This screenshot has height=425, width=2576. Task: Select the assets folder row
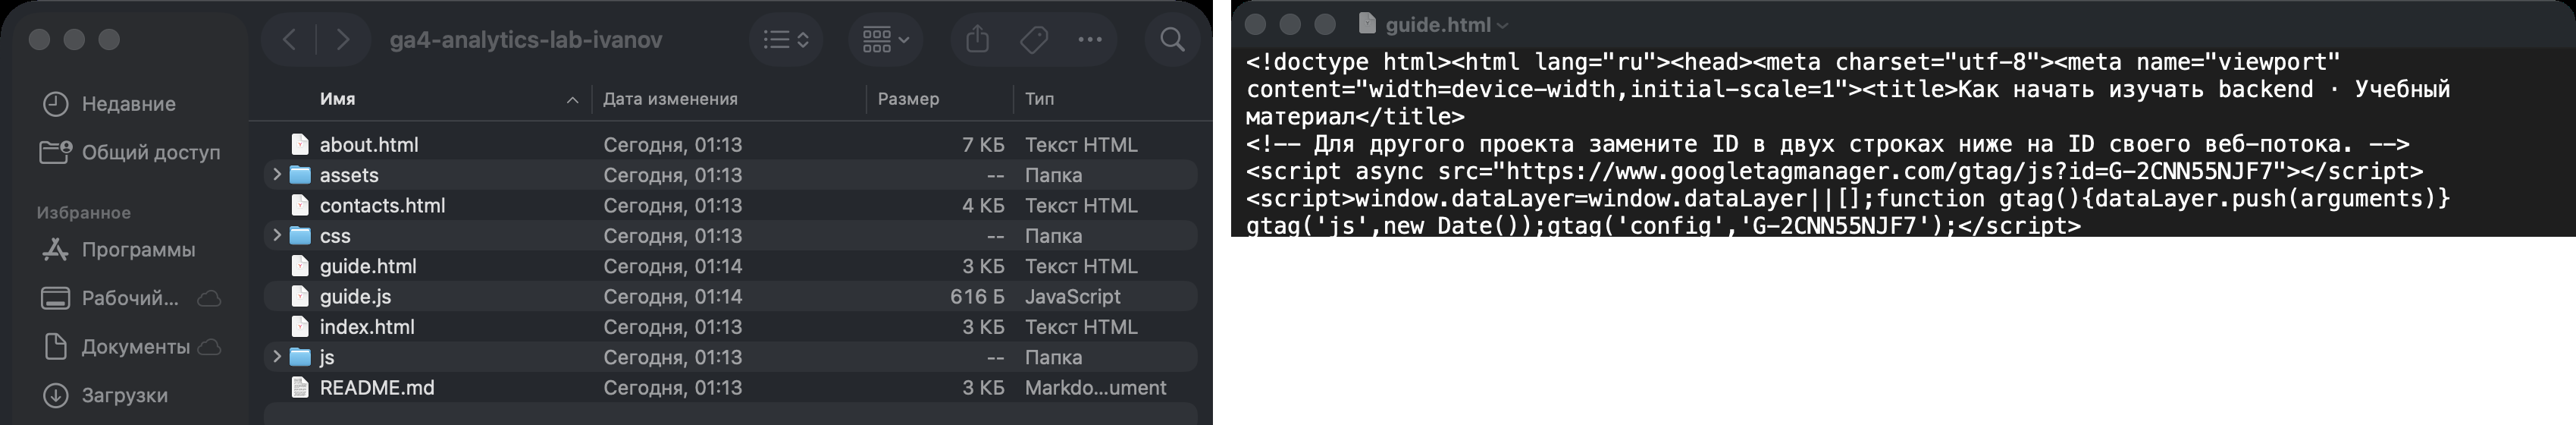[731, 175]
